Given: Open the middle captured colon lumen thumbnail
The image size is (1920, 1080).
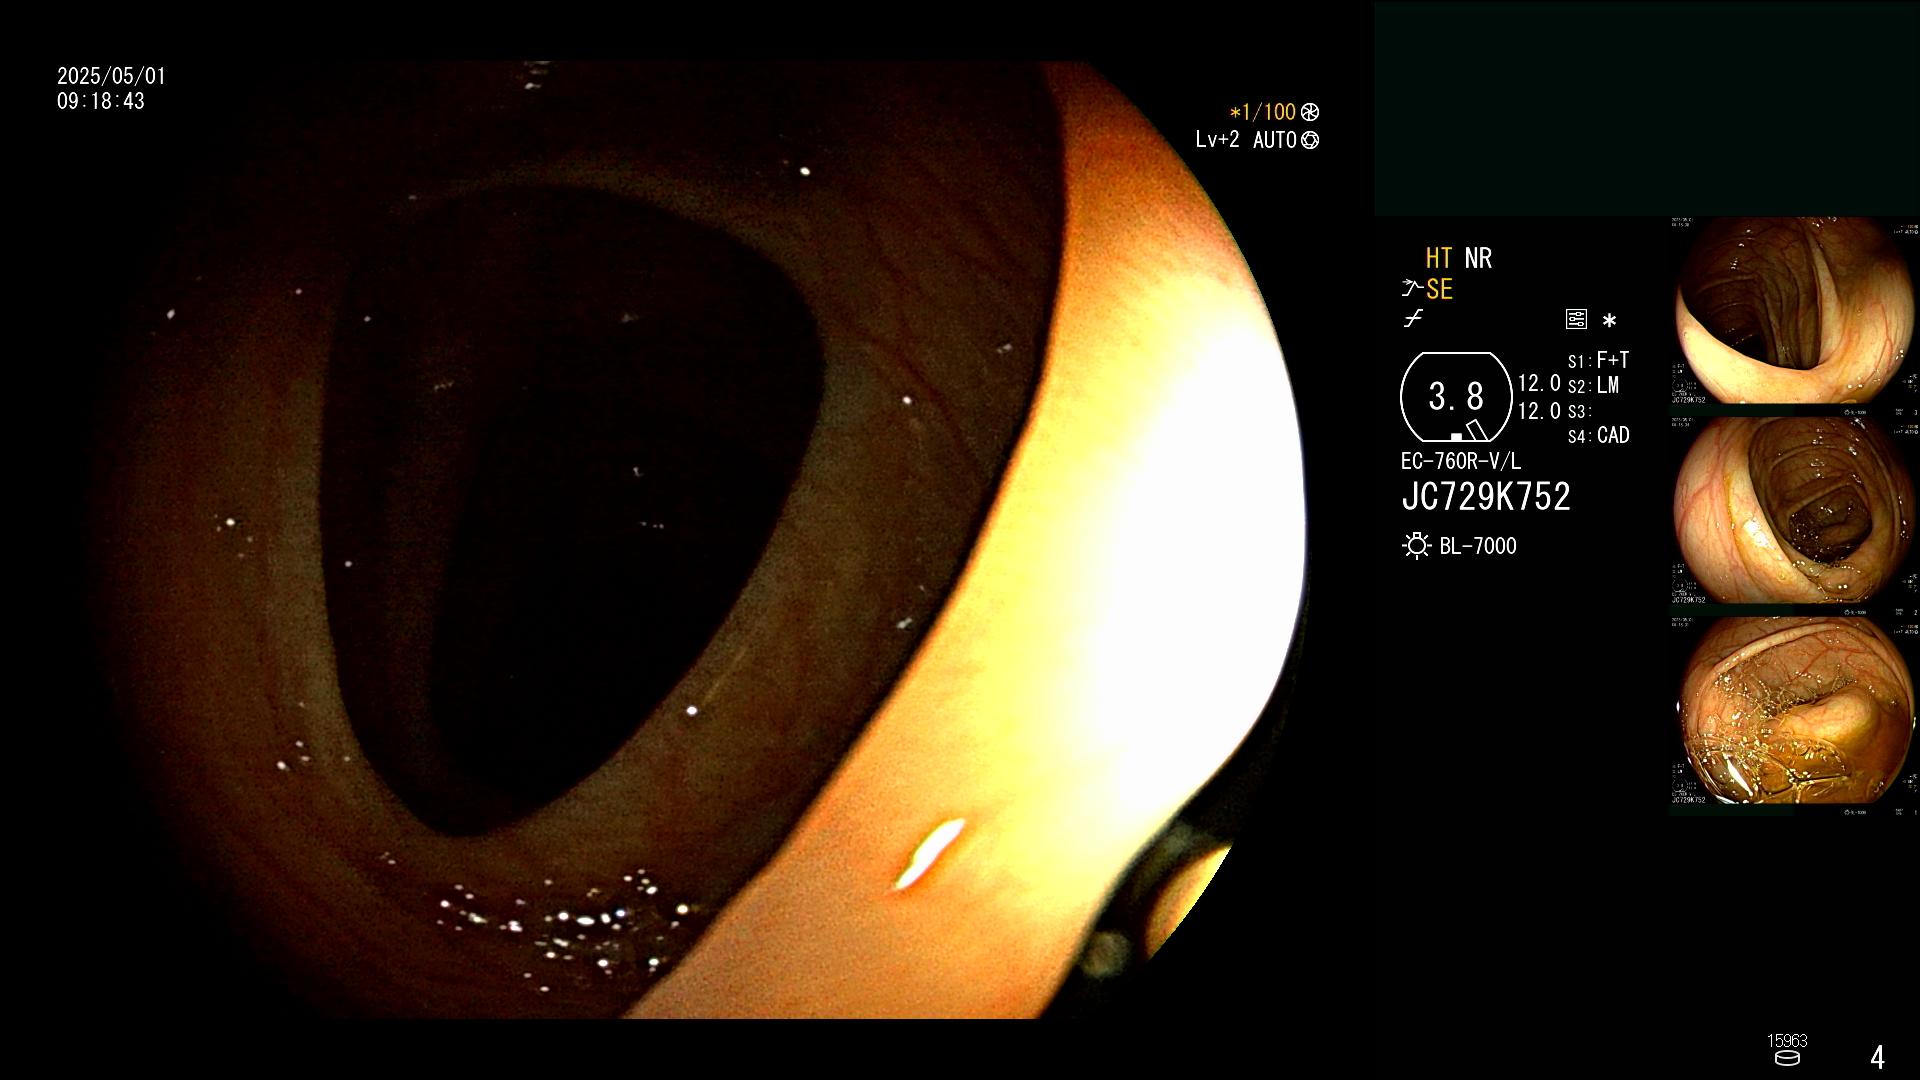Looking at the screenshot, I should tap(1794, 512).
